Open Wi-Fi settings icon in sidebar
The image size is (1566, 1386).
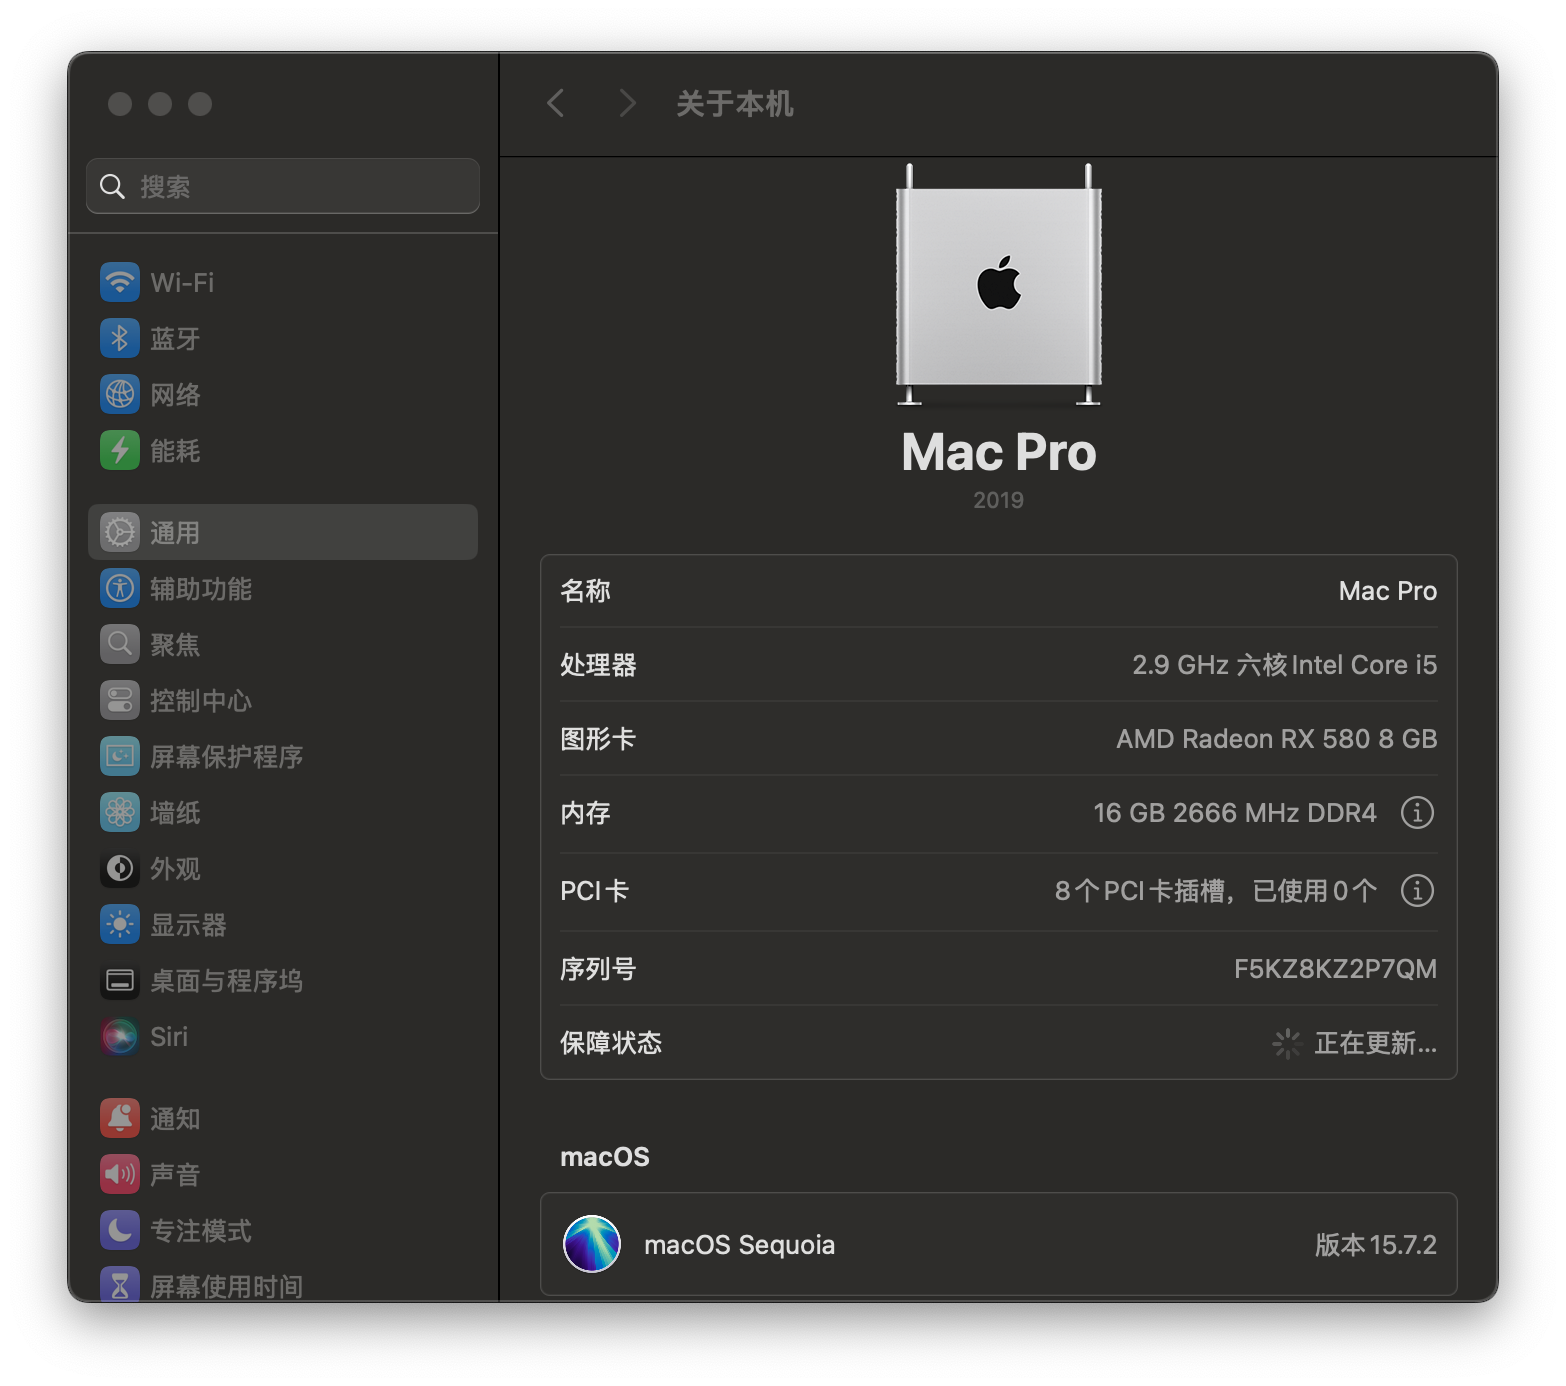[120, 282]
